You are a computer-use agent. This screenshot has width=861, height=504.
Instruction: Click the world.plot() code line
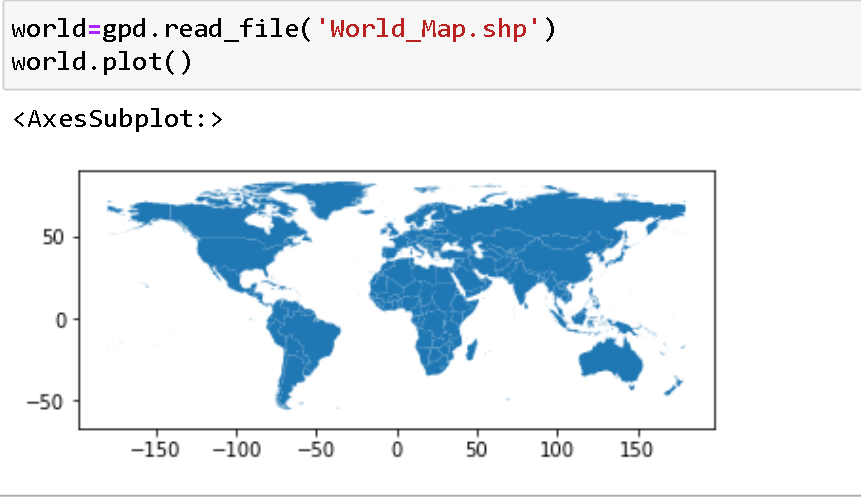(102, 61)
